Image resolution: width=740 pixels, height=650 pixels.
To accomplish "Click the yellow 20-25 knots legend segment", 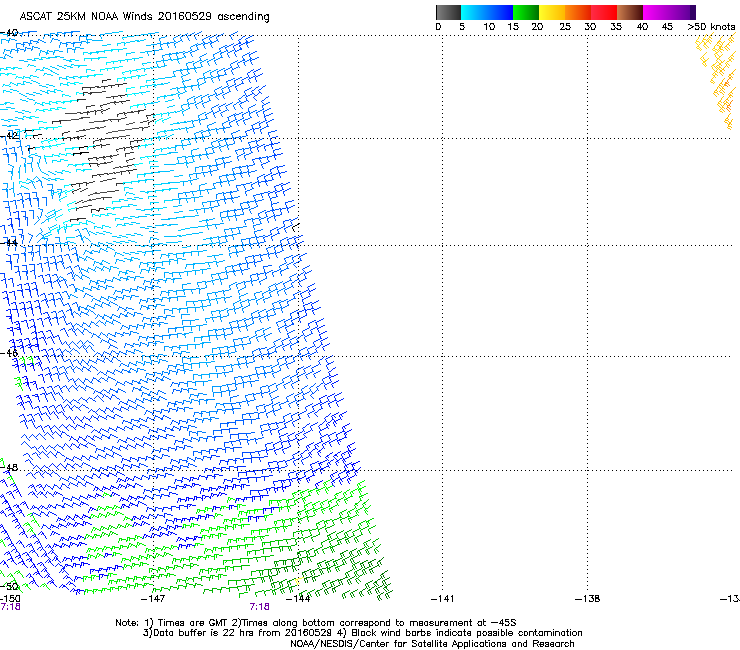I will [x=552, y=12].
